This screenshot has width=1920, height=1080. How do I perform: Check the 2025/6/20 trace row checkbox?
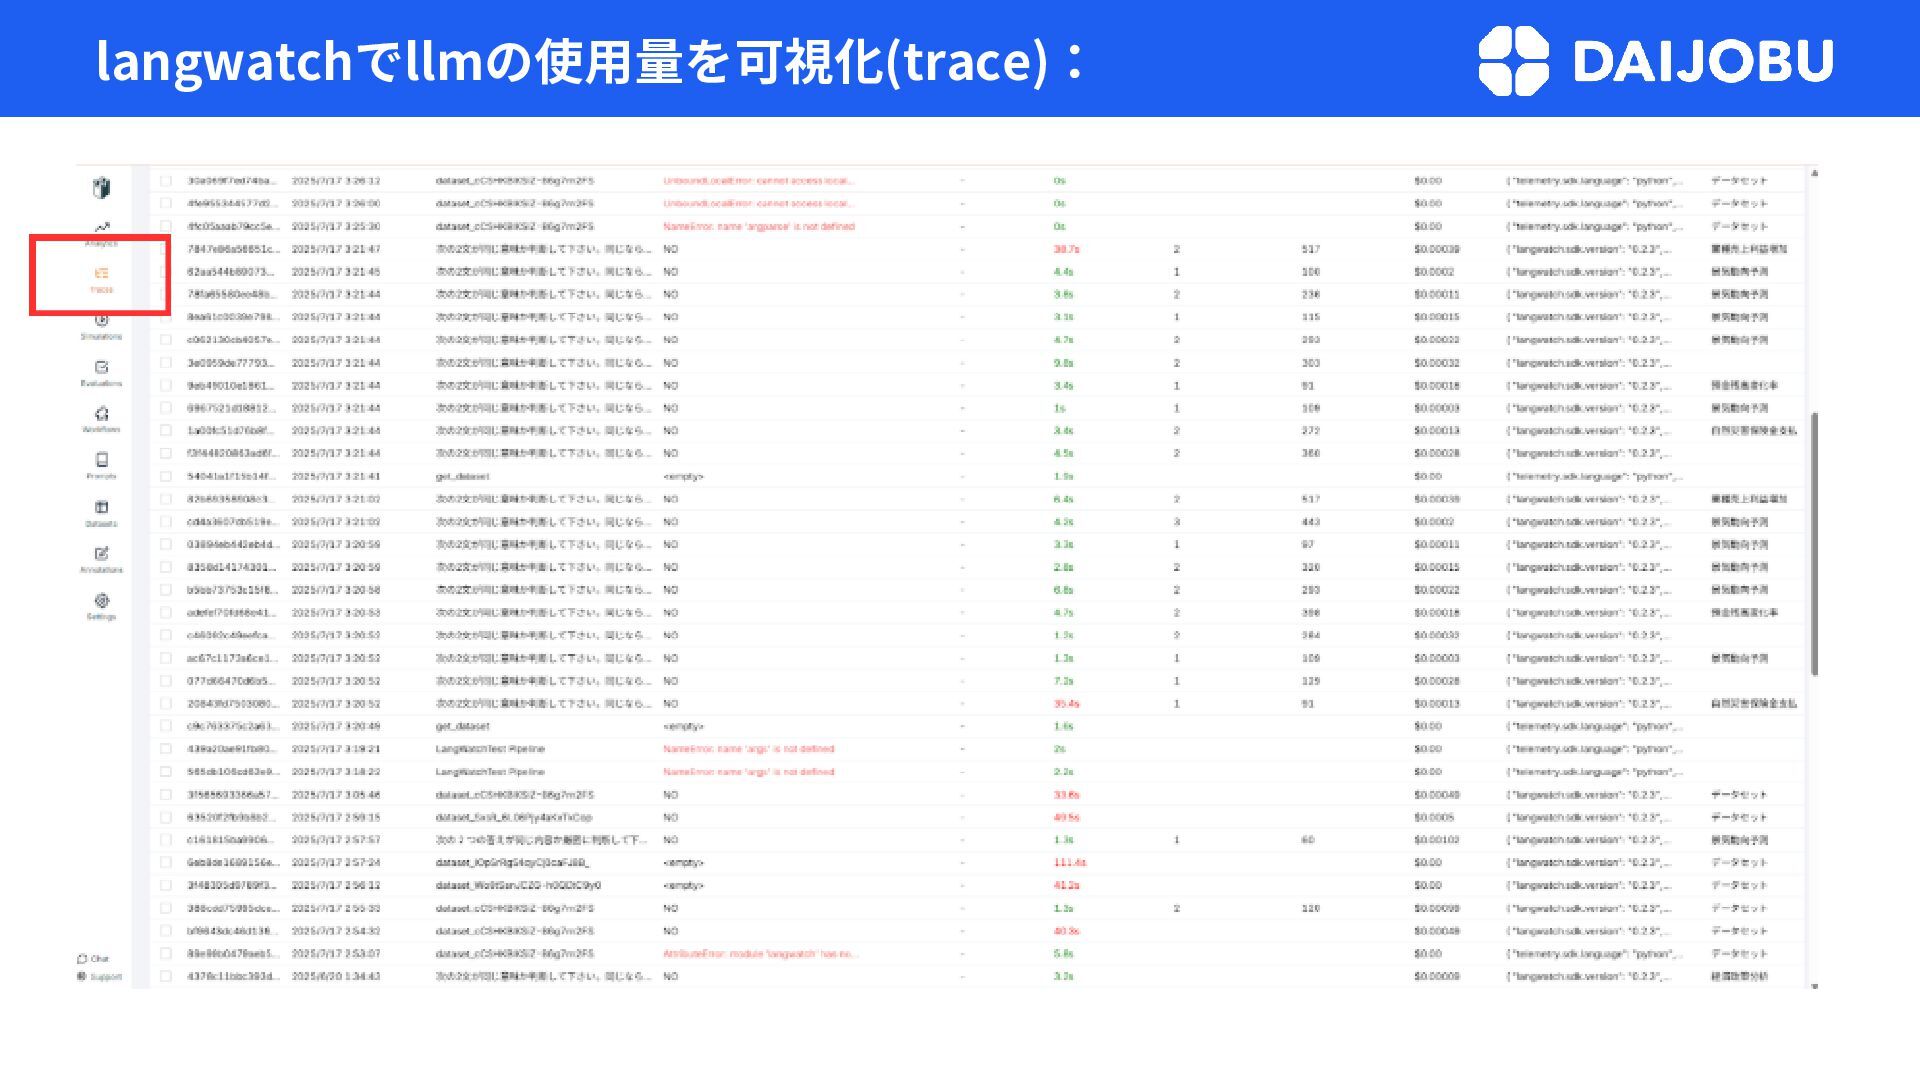(166, 976)
